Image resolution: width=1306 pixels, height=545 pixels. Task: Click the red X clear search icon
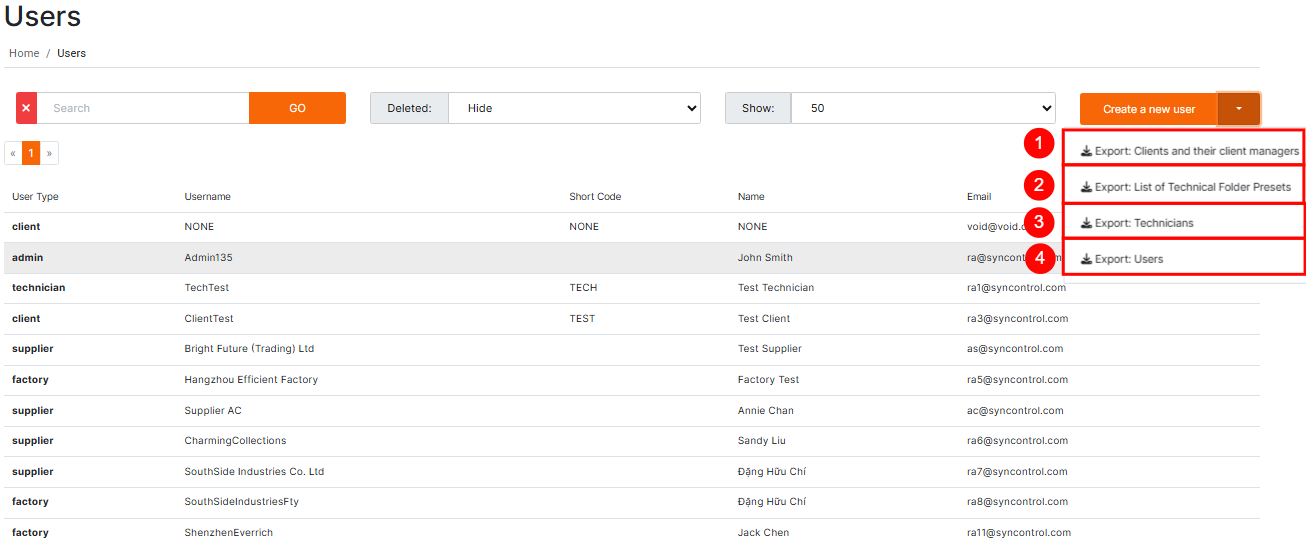(26, 108)
